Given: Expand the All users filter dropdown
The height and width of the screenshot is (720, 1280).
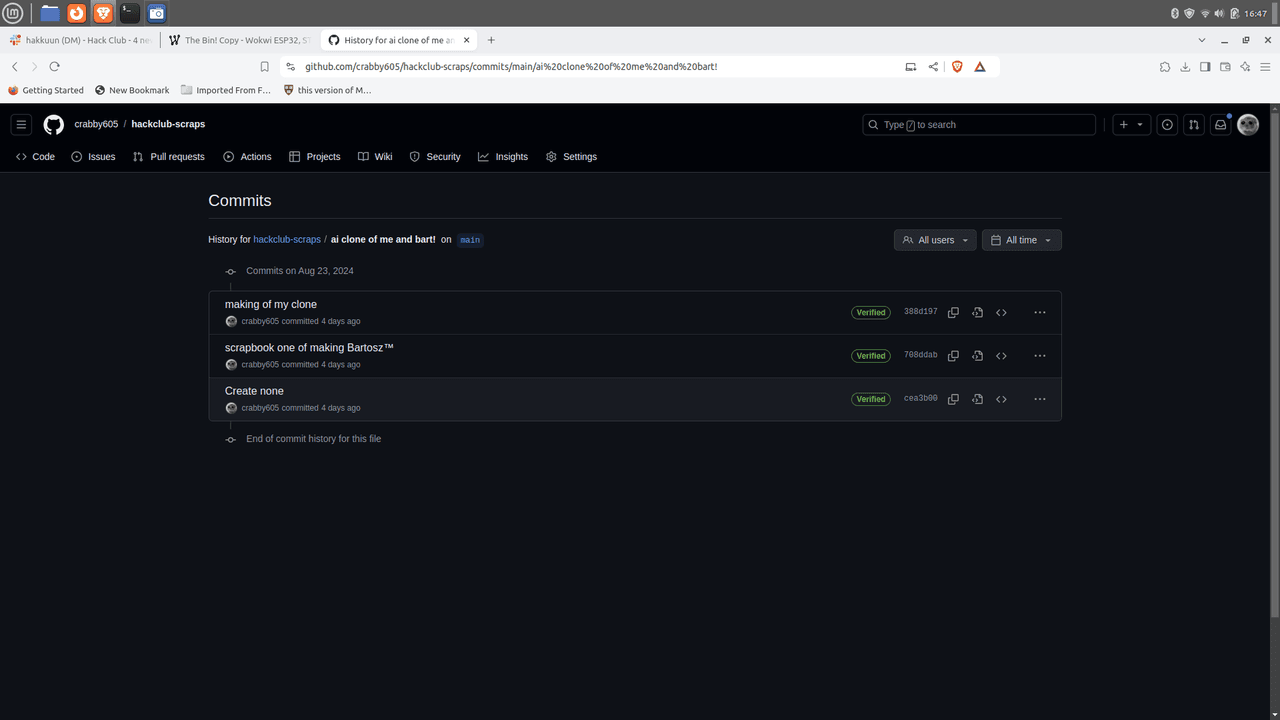Looking at the screenshot, I should [x=935, y=240].
